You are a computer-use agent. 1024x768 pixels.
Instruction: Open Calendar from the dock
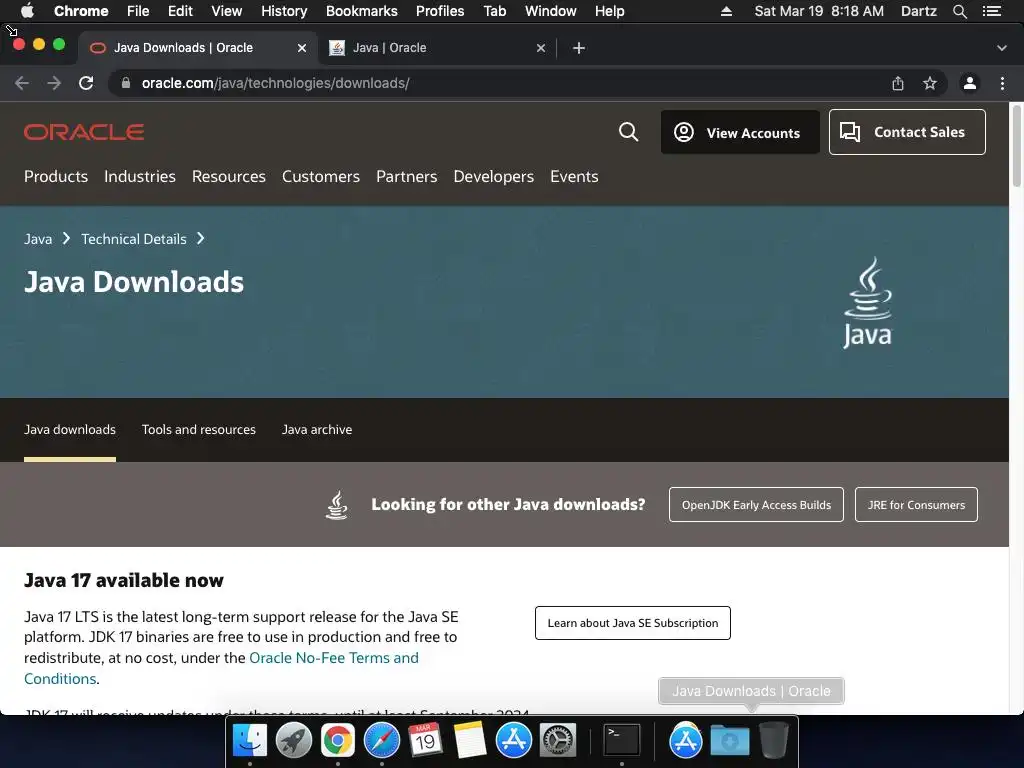pyautogui.click(x=425, y=741)
